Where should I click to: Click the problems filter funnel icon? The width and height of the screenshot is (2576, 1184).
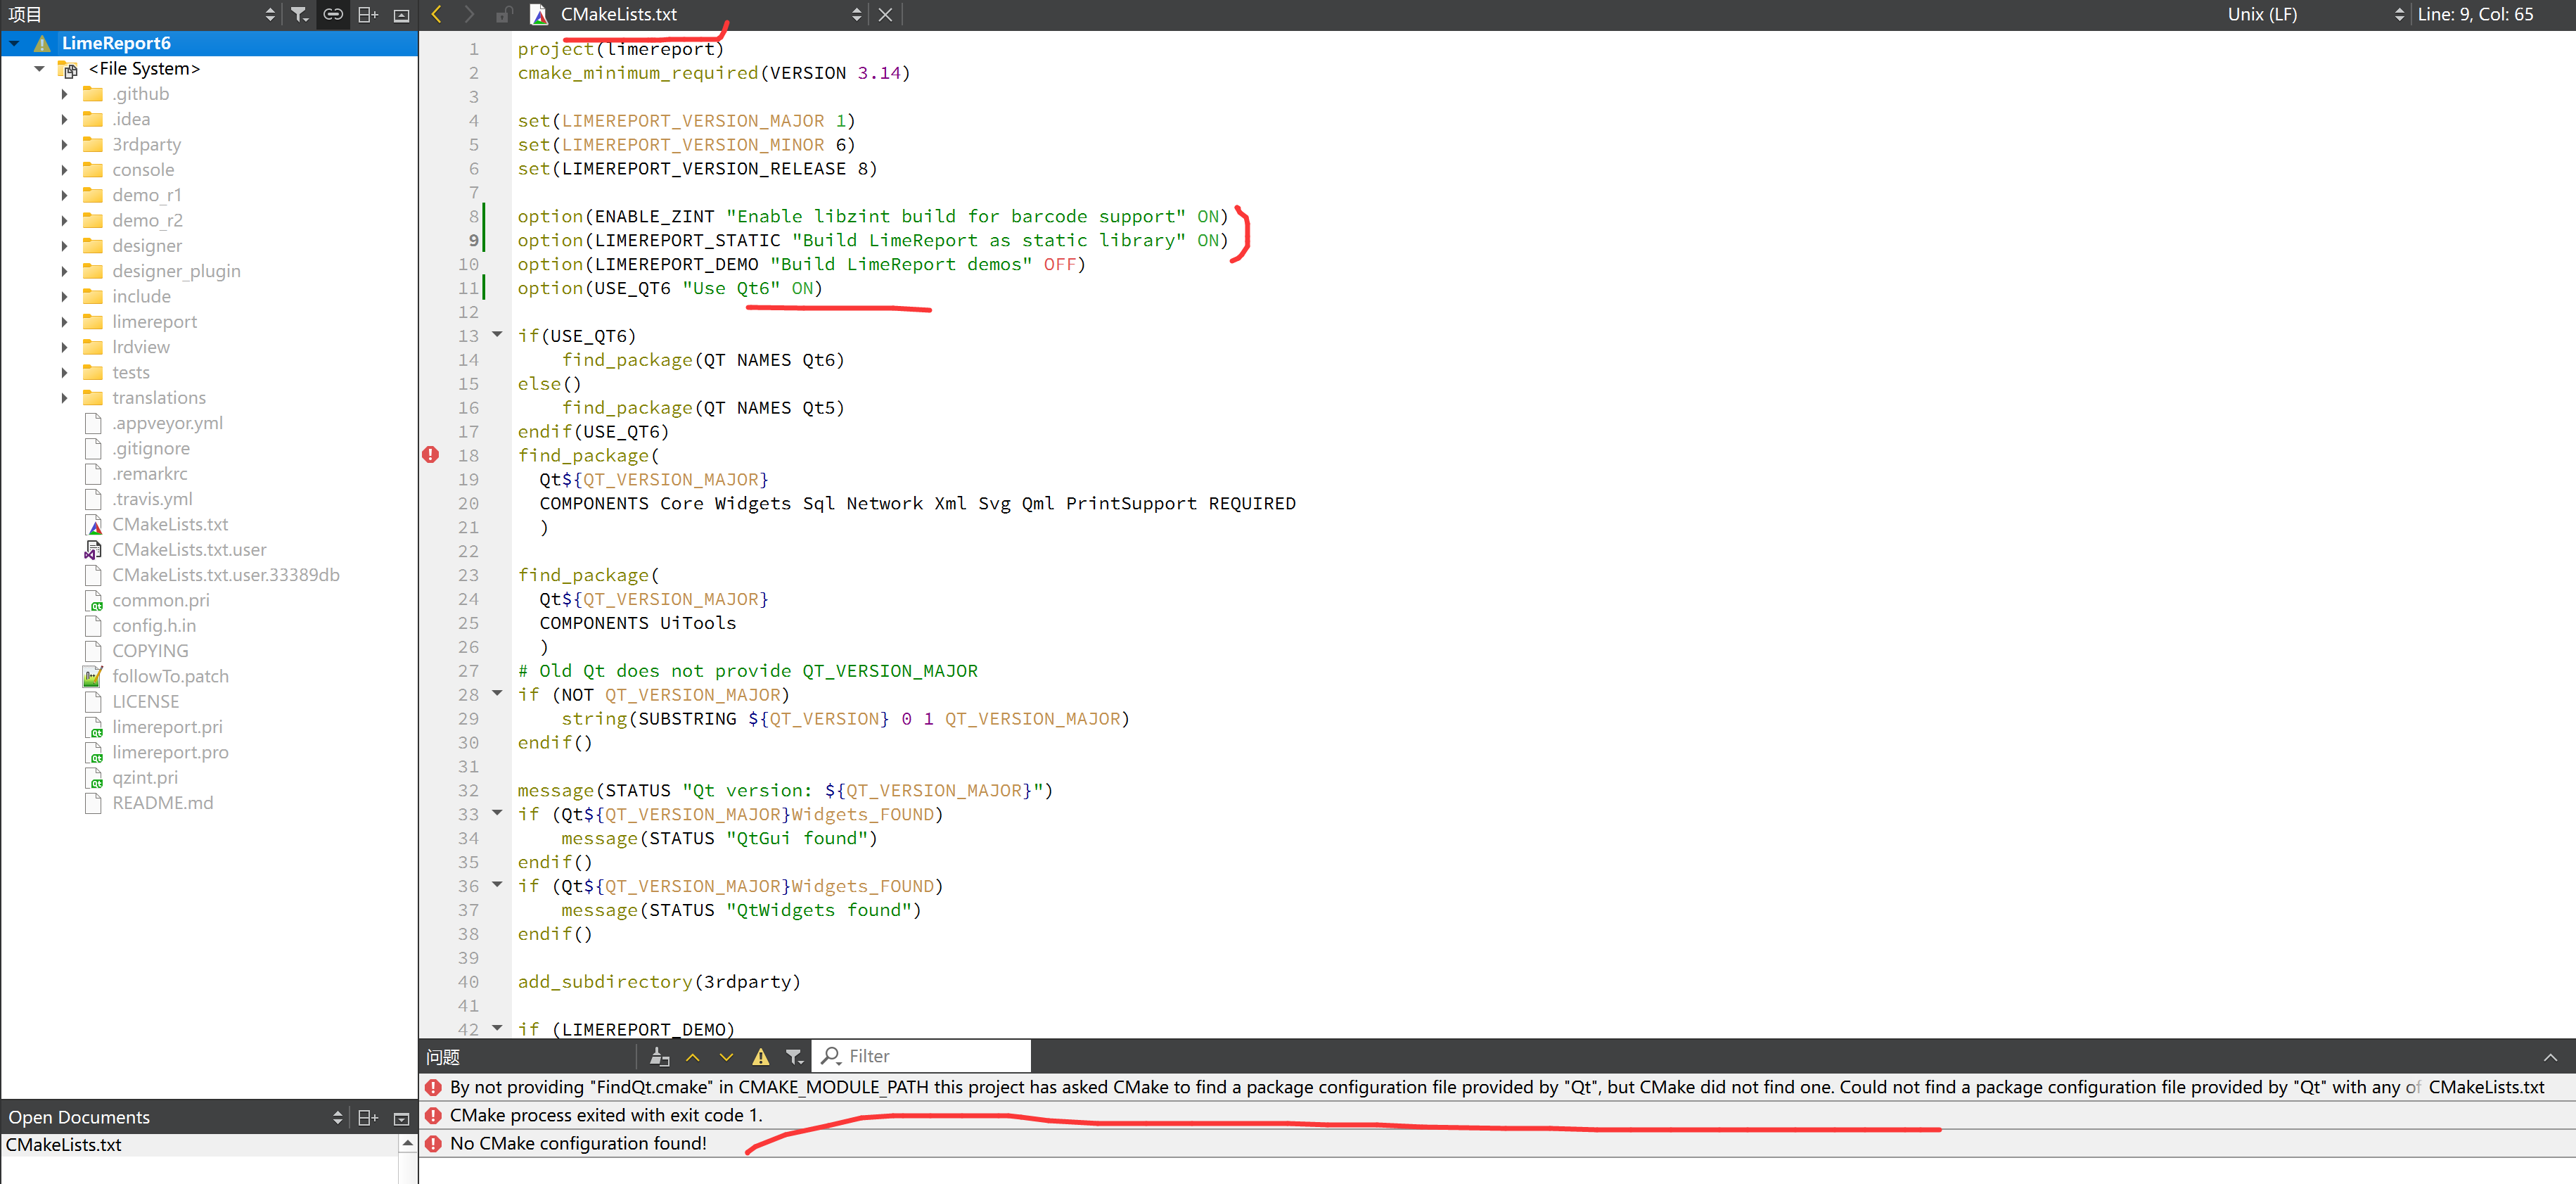tap(793, 1056)
